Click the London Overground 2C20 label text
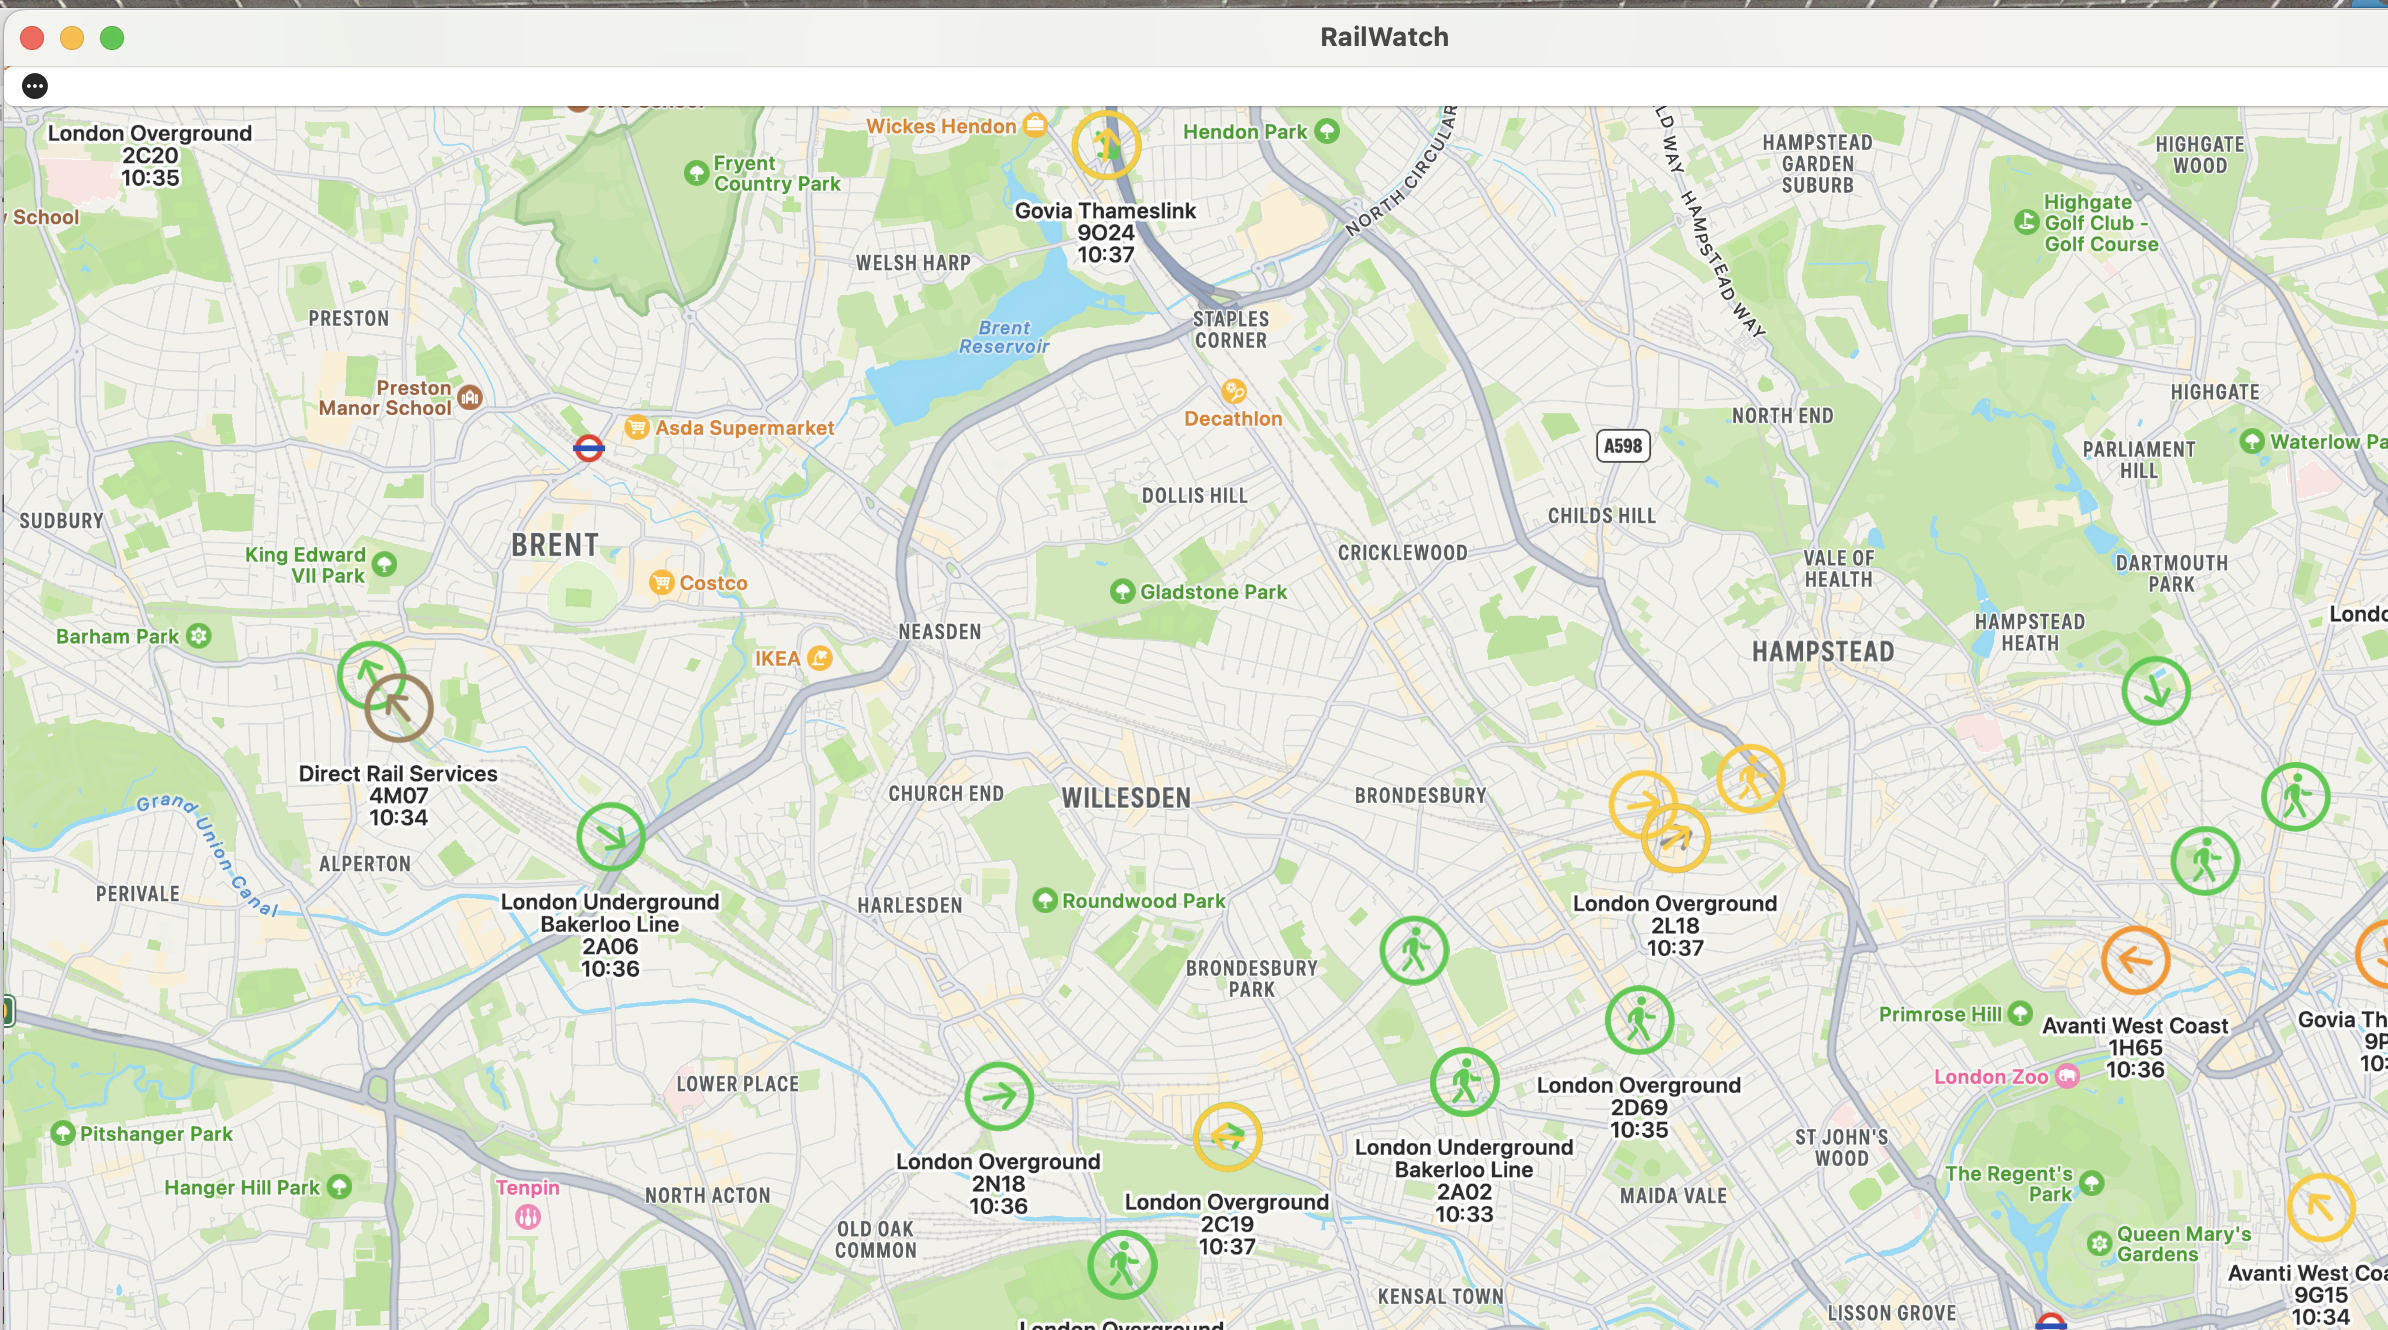 click(x=150, y=155)
